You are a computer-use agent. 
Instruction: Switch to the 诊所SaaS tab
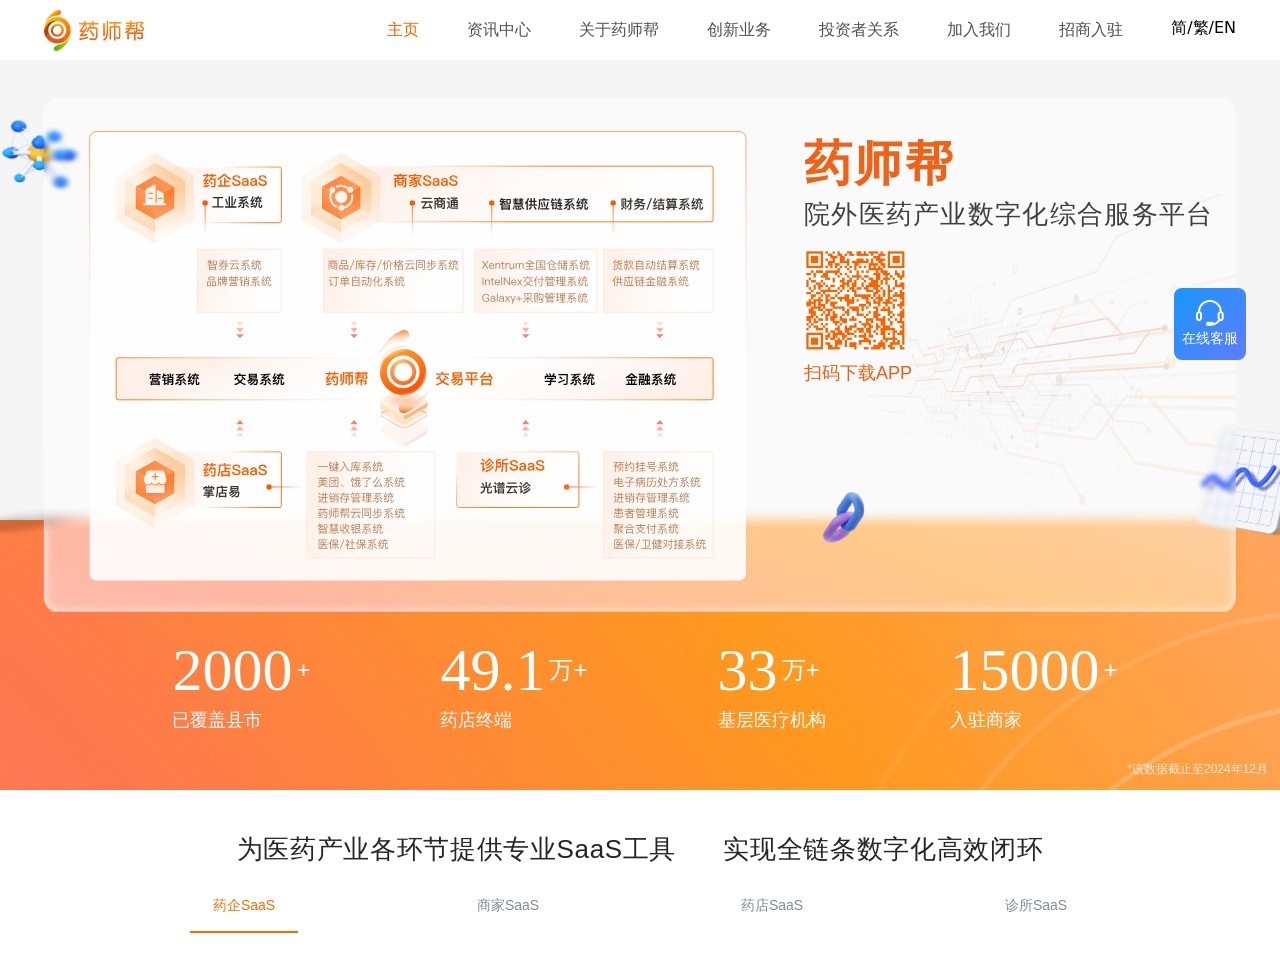coord(1036,905)
